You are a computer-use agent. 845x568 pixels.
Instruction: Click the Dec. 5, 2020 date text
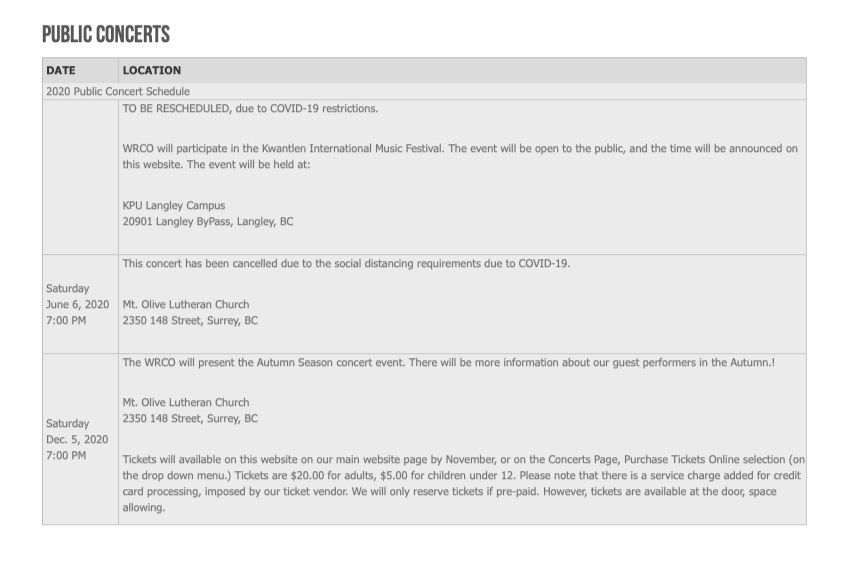(77, 439)
